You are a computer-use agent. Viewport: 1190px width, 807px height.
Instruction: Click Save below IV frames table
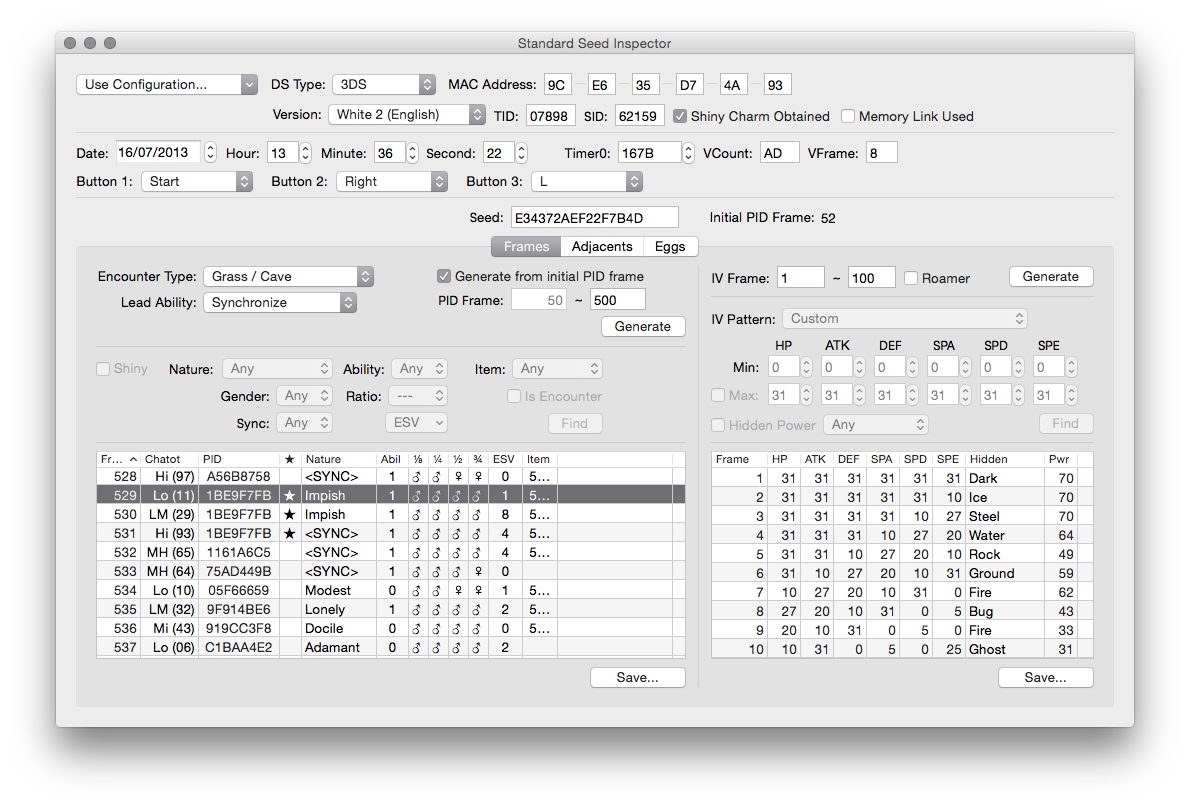1045,677
